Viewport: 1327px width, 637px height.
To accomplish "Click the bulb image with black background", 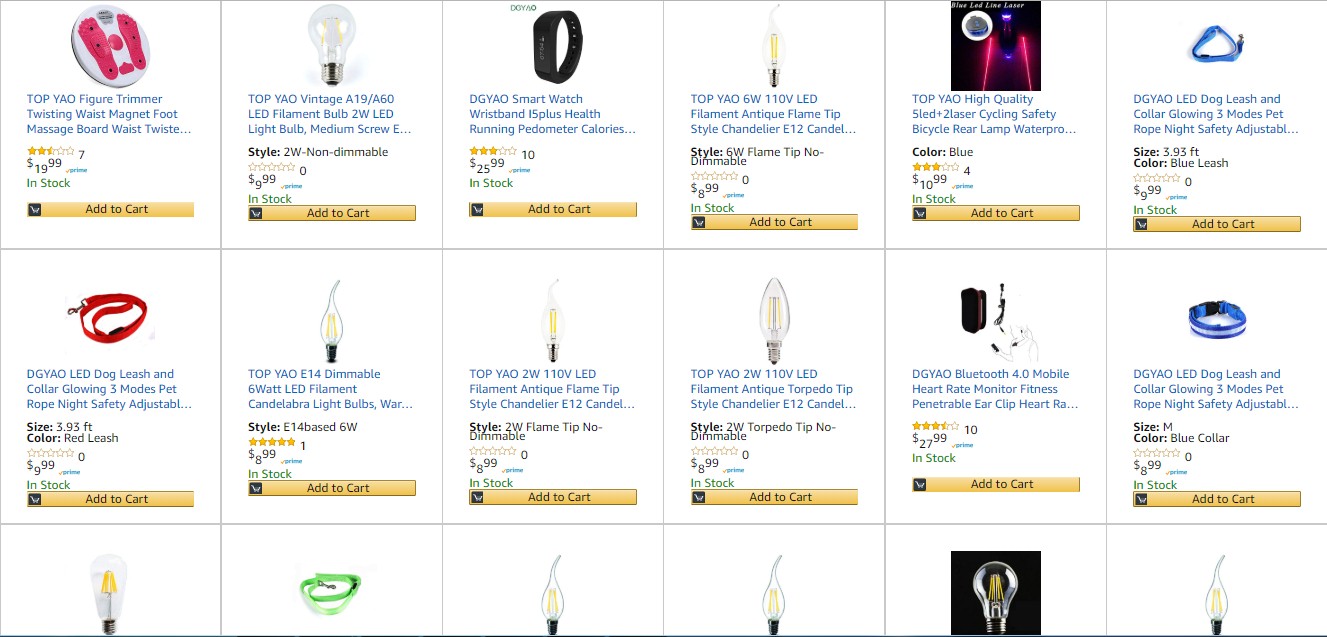I will [995, 592].
